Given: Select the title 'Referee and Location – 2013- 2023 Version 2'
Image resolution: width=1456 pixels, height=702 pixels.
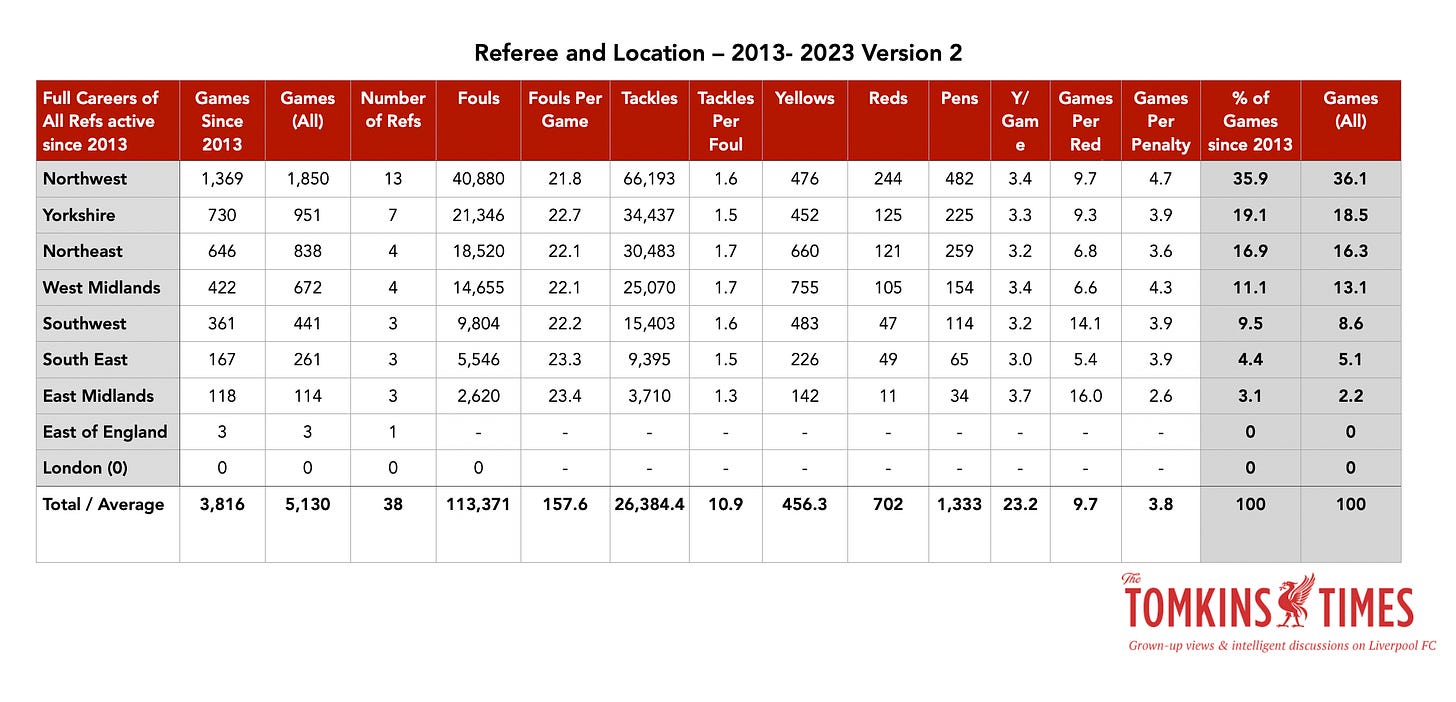Looking at the screenshot, I should point(718,53).
